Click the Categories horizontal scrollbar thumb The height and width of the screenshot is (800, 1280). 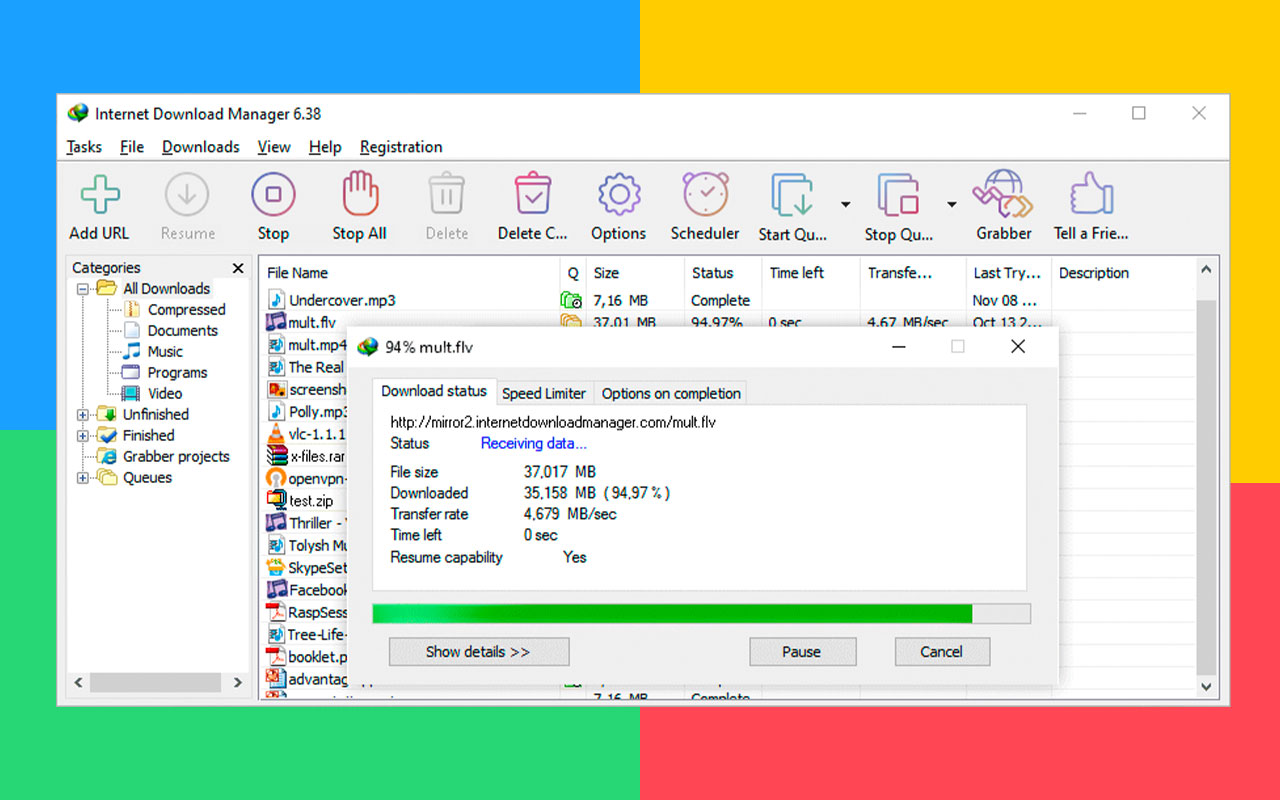click(x=156, y=683)
